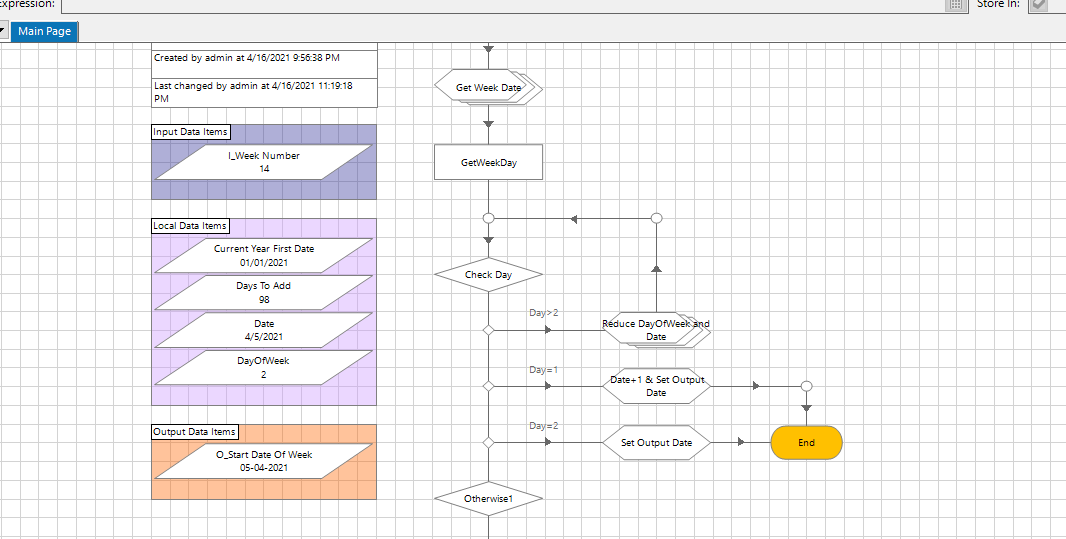Click the Input Data Items block label

tap(190, 132)
